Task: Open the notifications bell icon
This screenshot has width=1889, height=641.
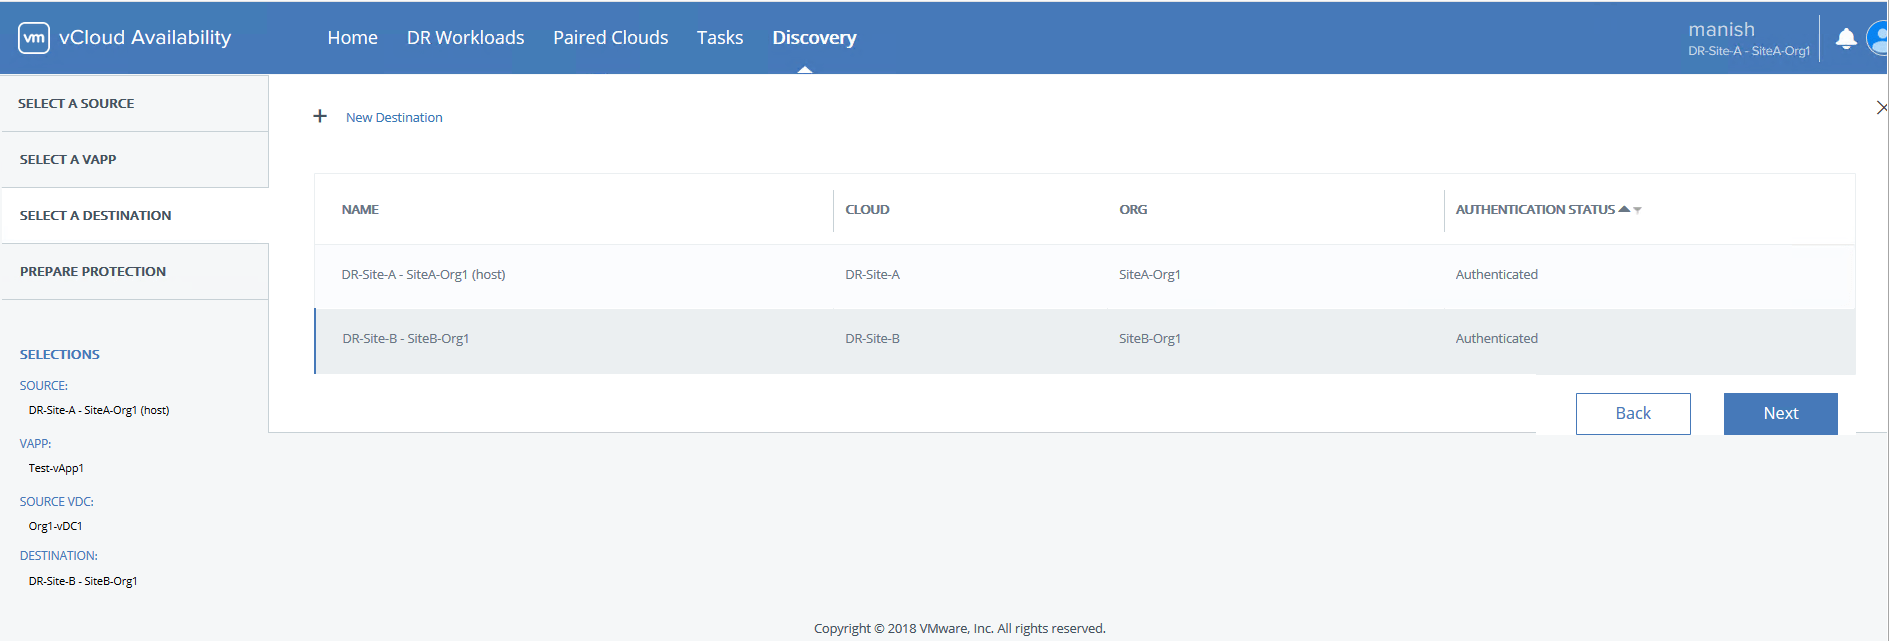Action: [x=1846, y=39]
